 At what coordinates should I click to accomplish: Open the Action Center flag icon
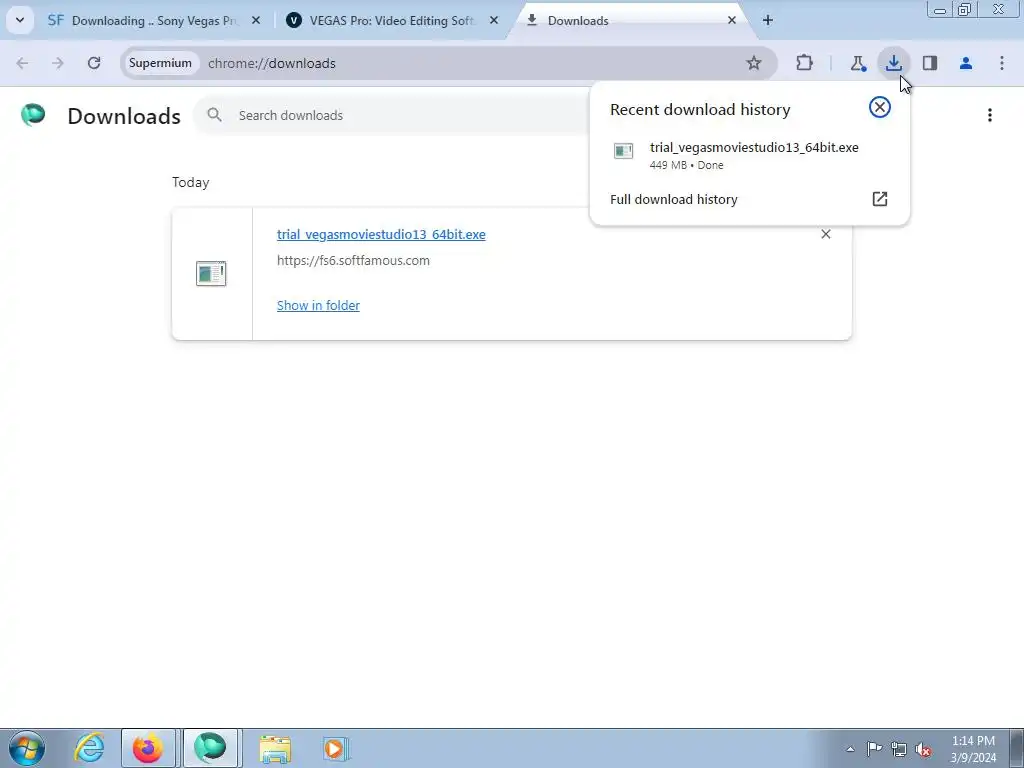point(874,749)
